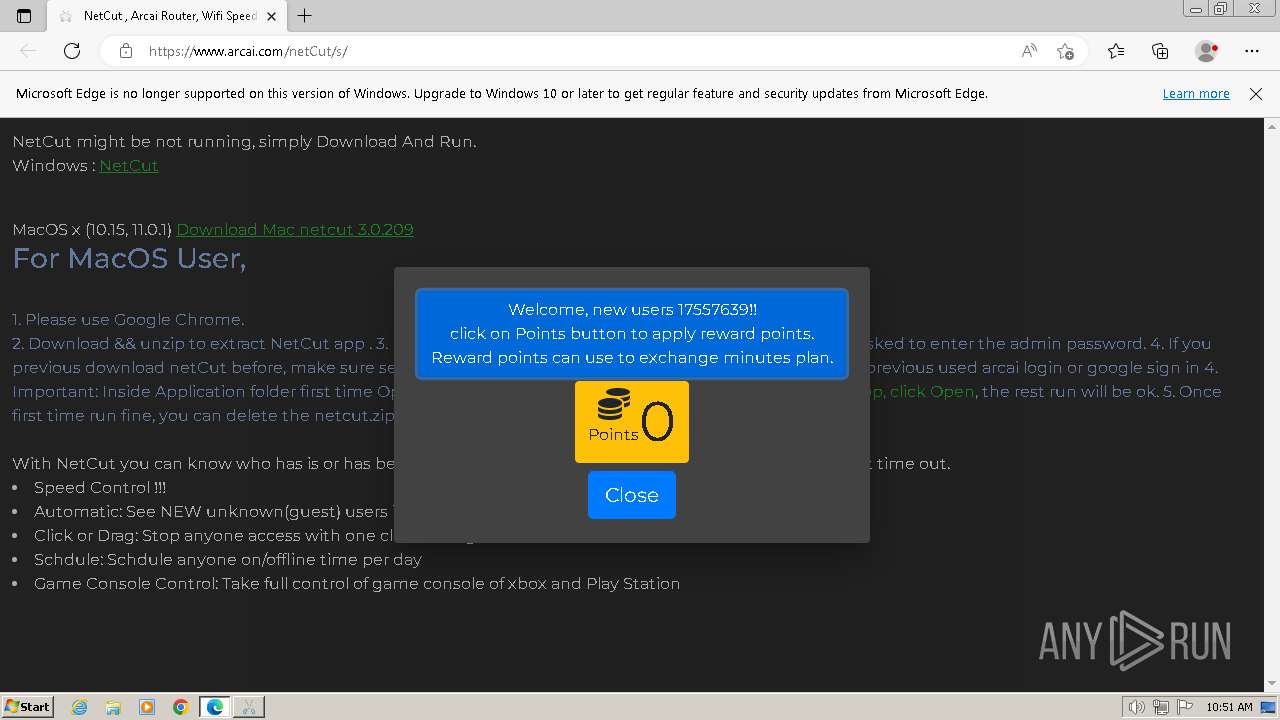The width and height of the screenshot is (1280, 720).
Task: Open the scissors app in taskbar
Action: coord(249,707)
